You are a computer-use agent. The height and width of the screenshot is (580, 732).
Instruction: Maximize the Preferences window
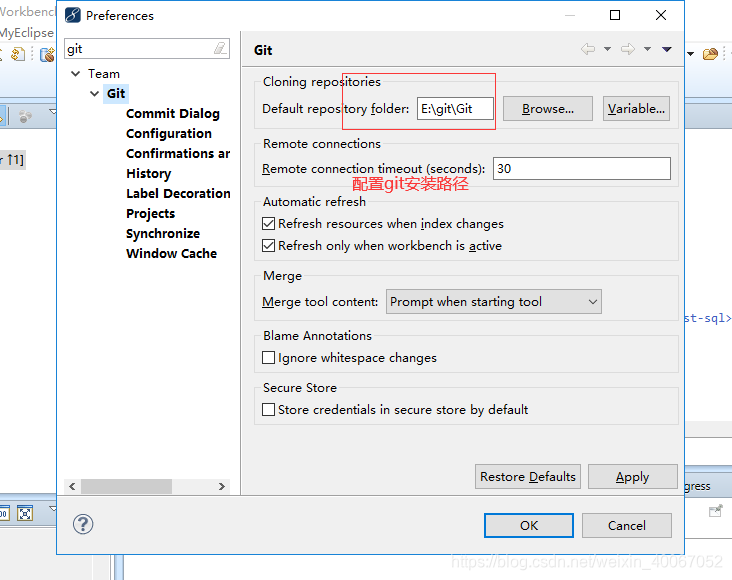[615, 15]
